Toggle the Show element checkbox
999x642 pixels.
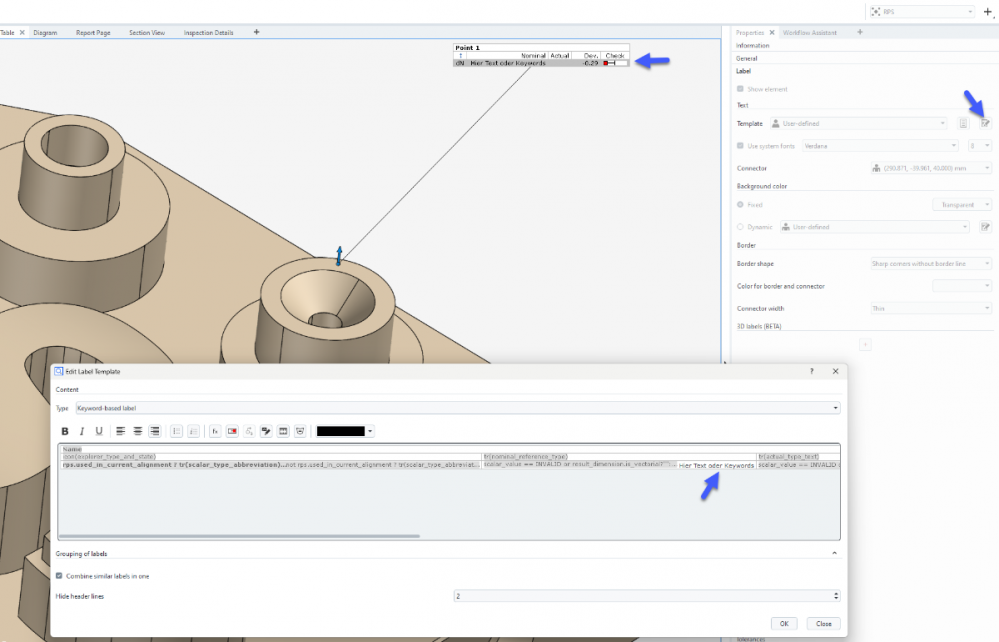click(x=740, y=89)
